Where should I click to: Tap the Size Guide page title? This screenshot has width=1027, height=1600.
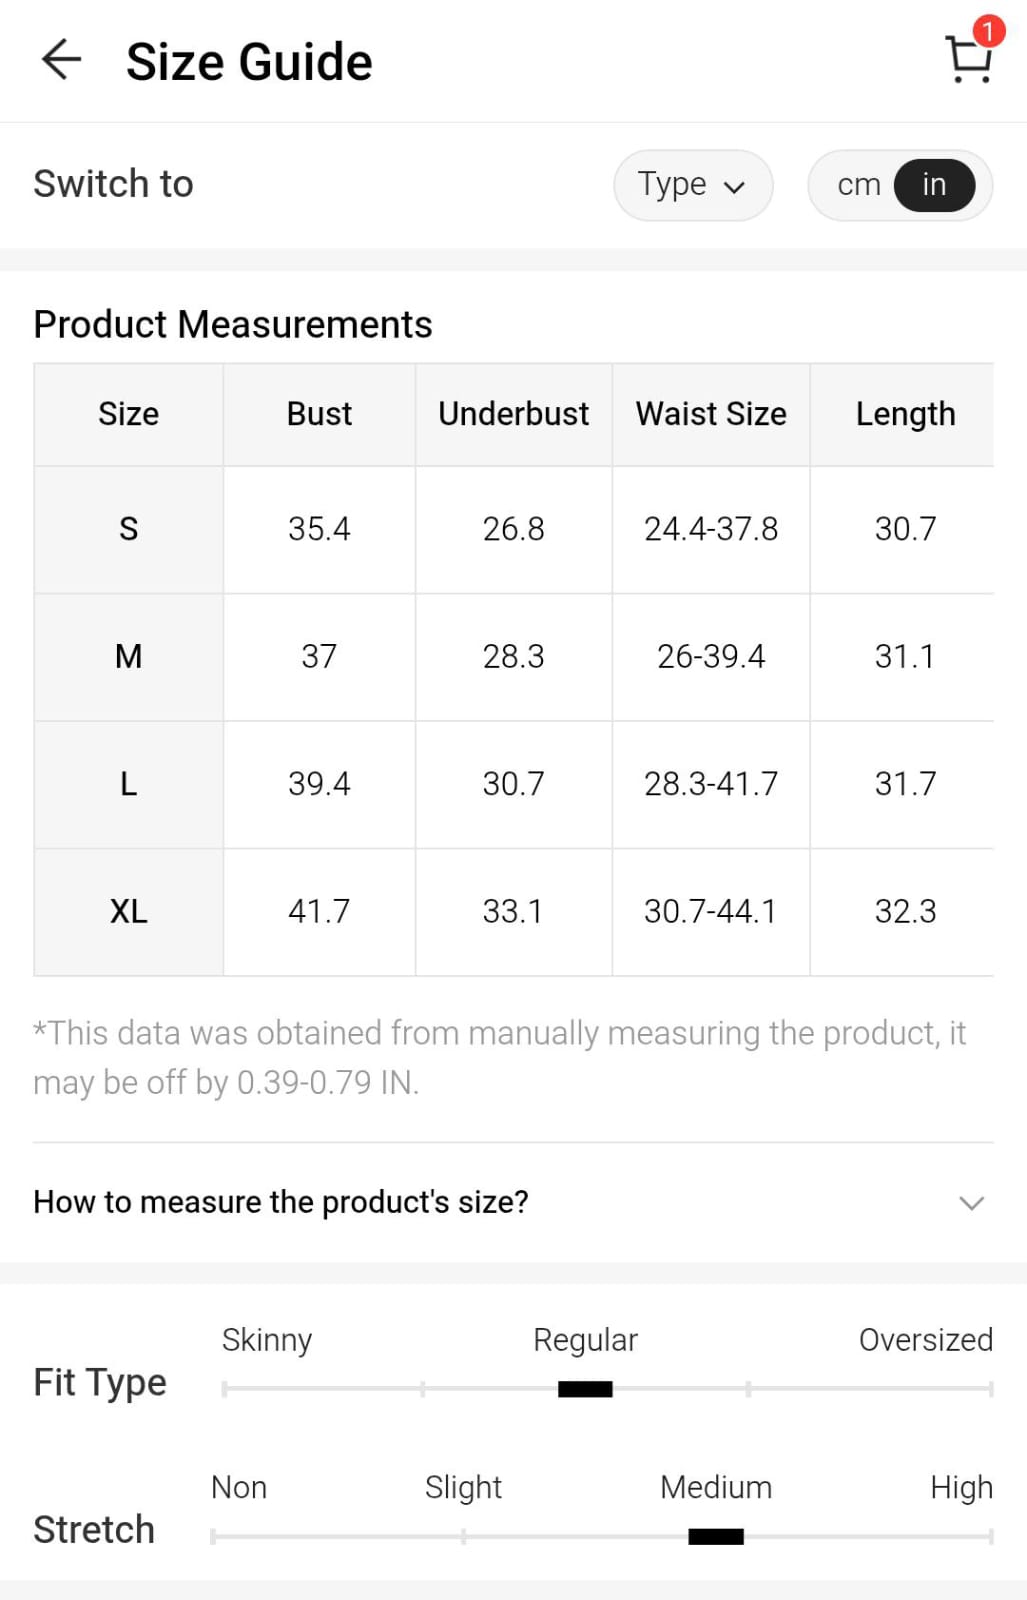(x=249, y=62)
